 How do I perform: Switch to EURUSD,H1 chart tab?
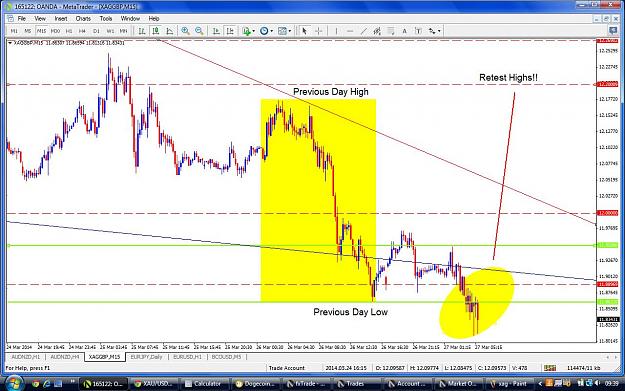click(187, 357)
